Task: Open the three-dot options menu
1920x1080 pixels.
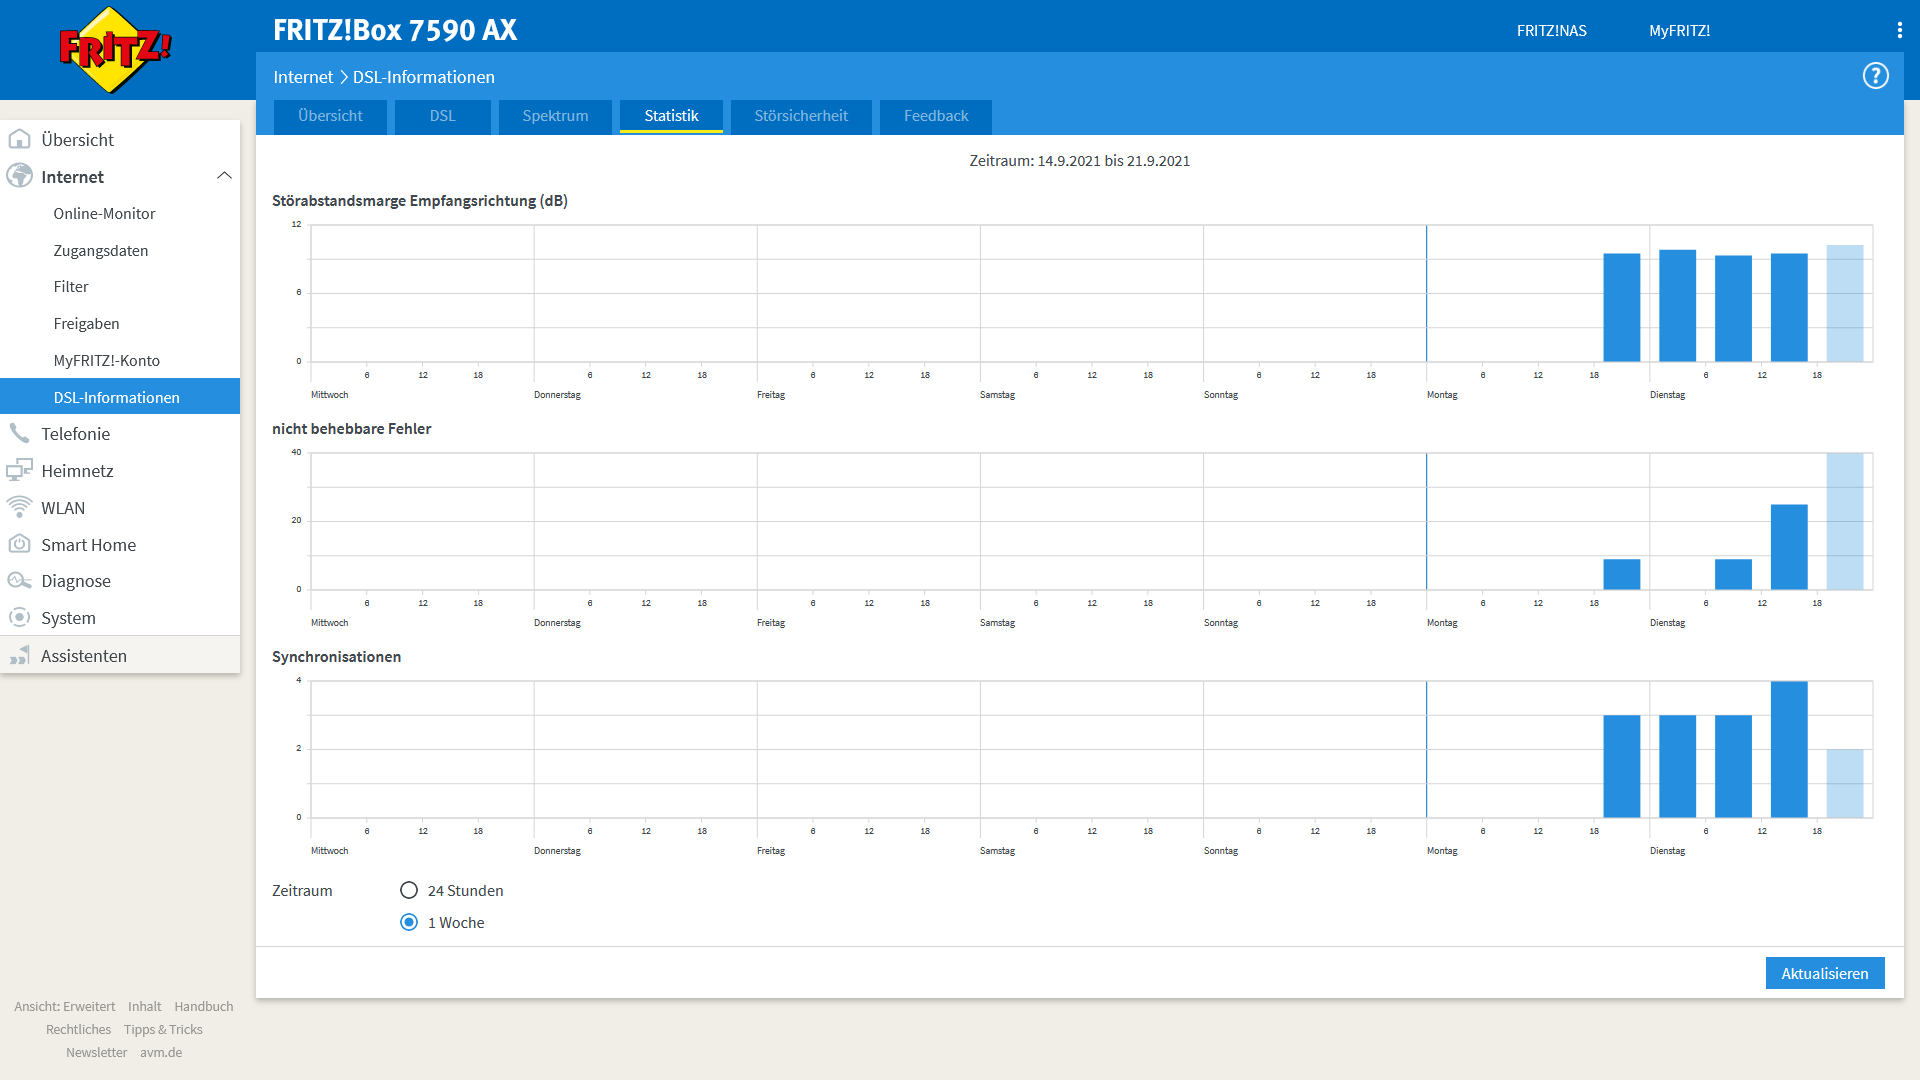Action: 1899,30
